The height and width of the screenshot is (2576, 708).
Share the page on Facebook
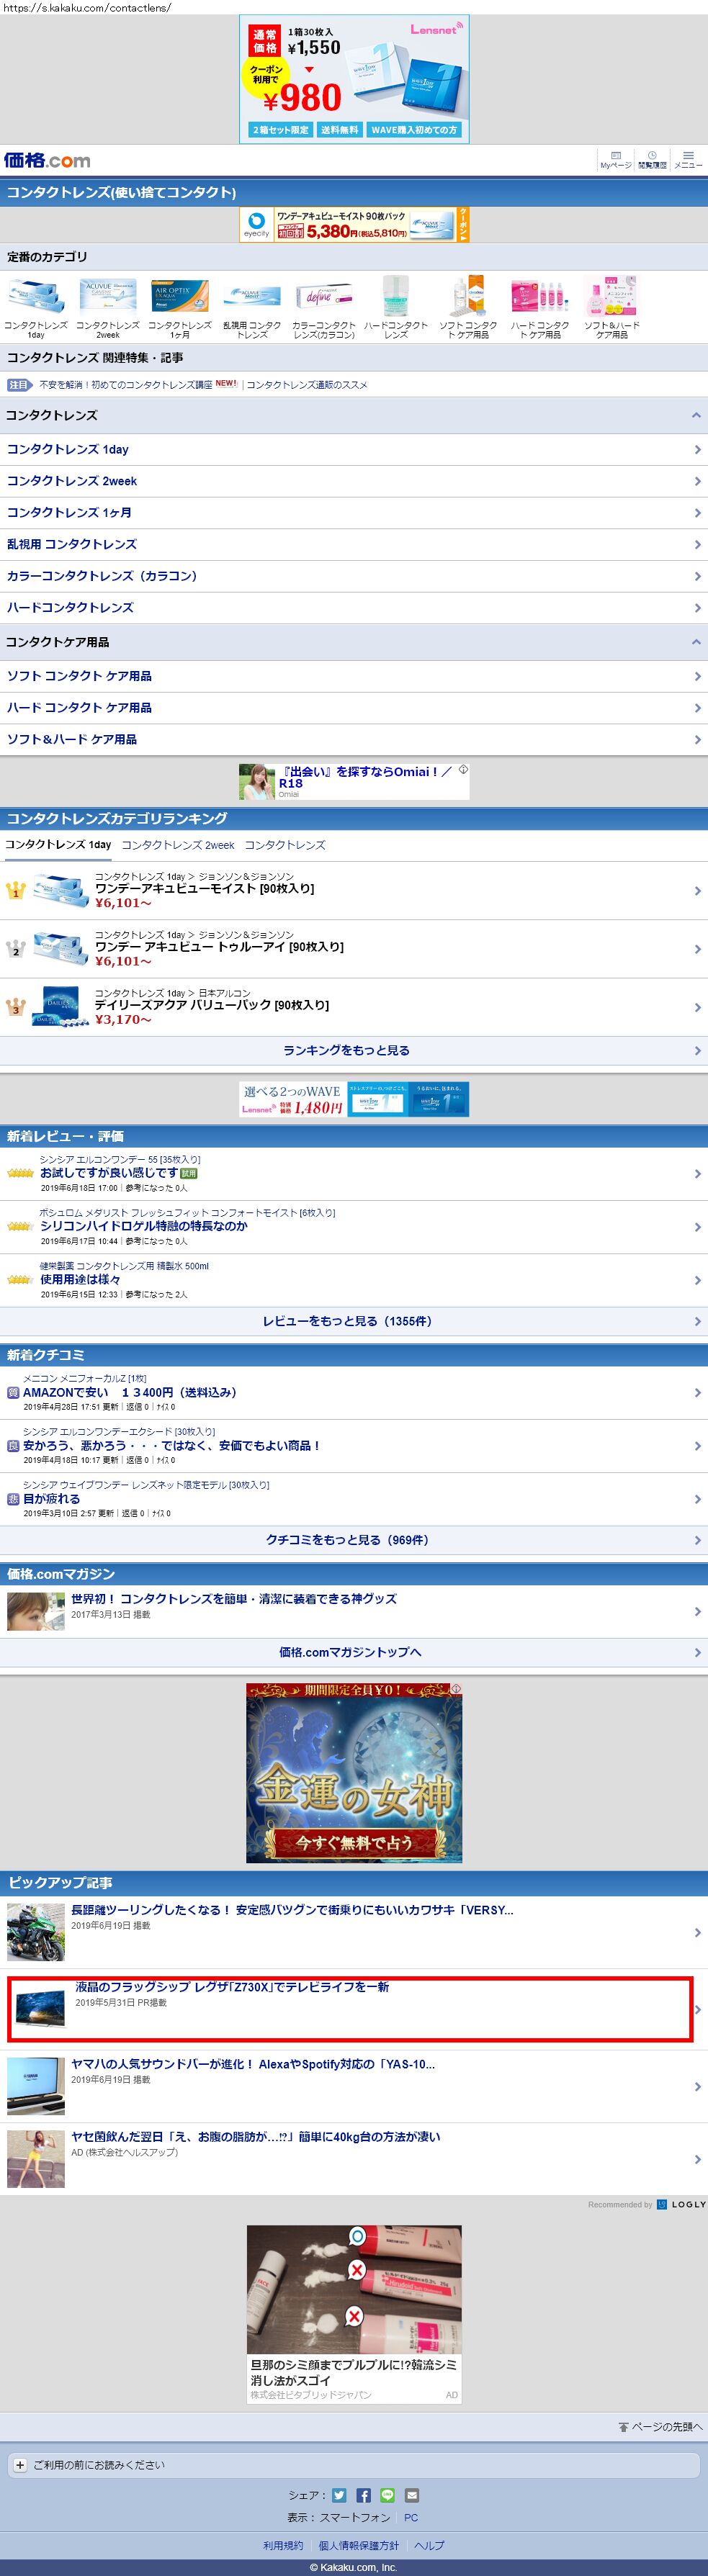tap(363, 2495)
